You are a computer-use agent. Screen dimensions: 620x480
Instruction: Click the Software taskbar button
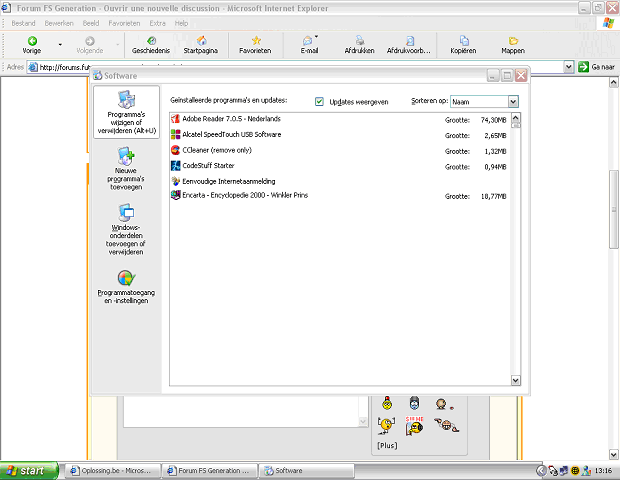pos(307,471)
